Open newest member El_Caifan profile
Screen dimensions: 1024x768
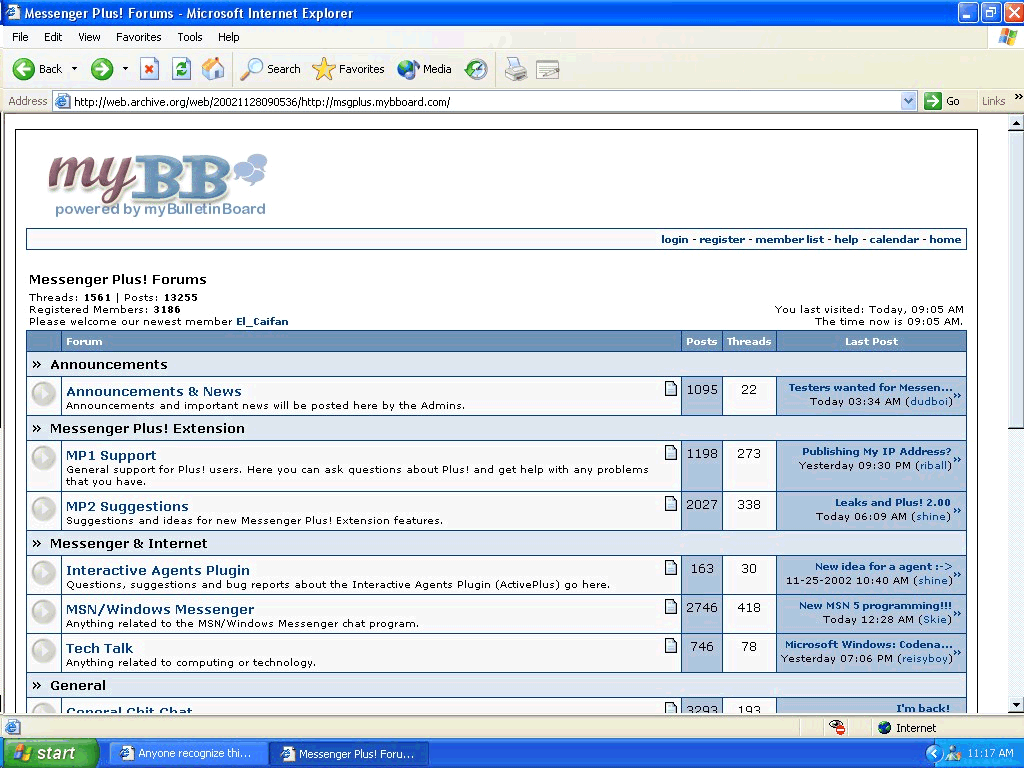coord(262,321)
